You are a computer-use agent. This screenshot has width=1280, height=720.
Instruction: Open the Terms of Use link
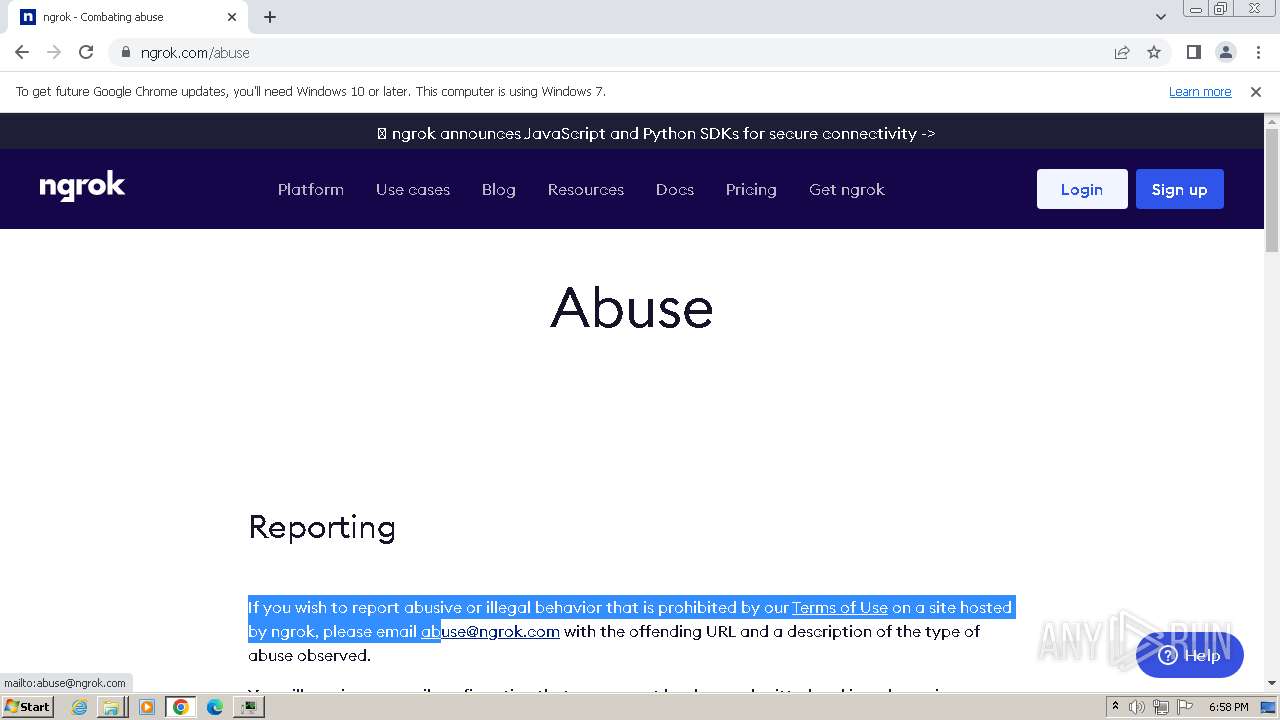[840, 607]
